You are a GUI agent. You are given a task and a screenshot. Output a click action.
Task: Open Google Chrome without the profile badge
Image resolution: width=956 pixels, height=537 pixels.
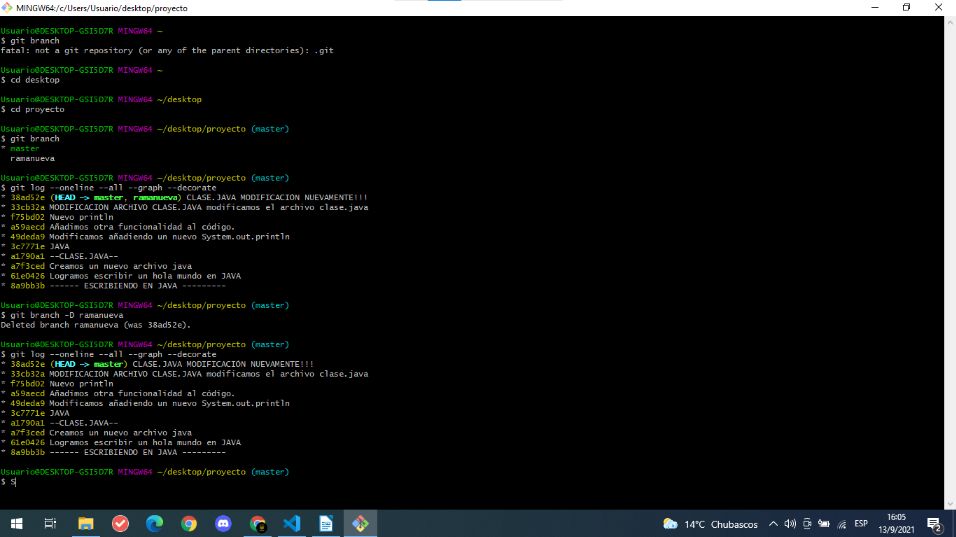point(189,524)
